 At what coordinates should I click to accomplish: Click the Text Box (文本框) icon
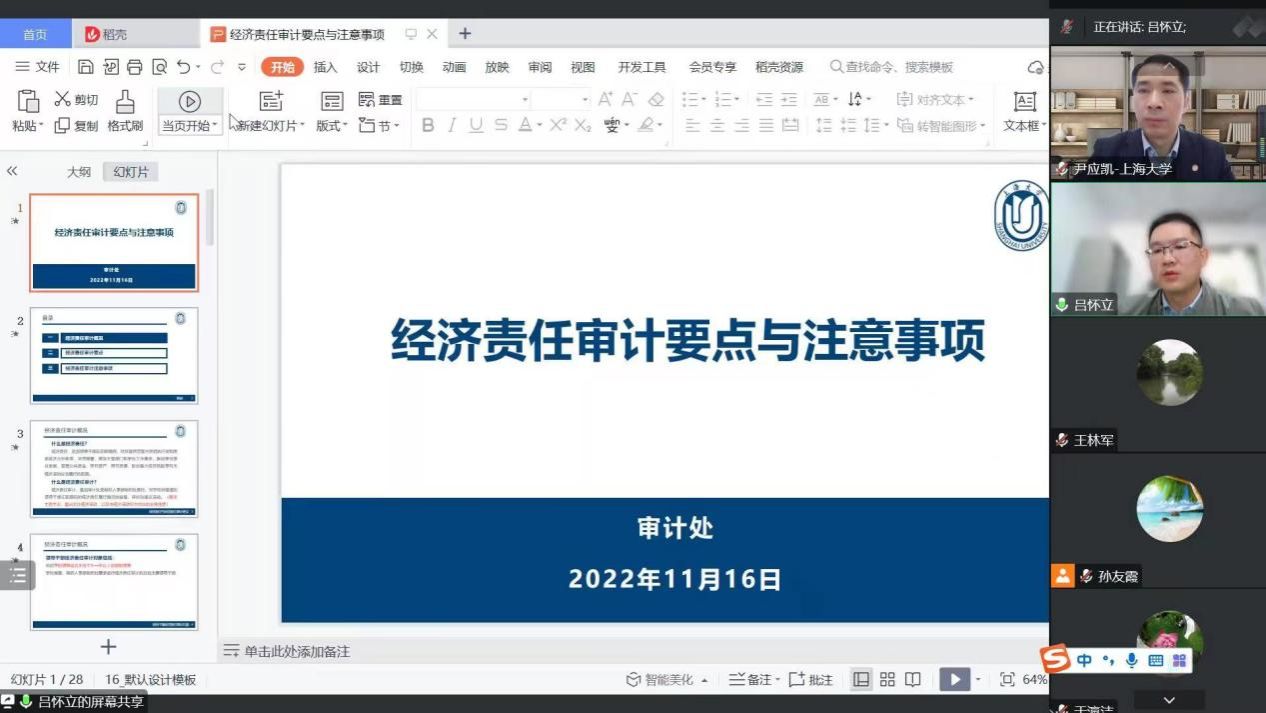pos(1025,101)
